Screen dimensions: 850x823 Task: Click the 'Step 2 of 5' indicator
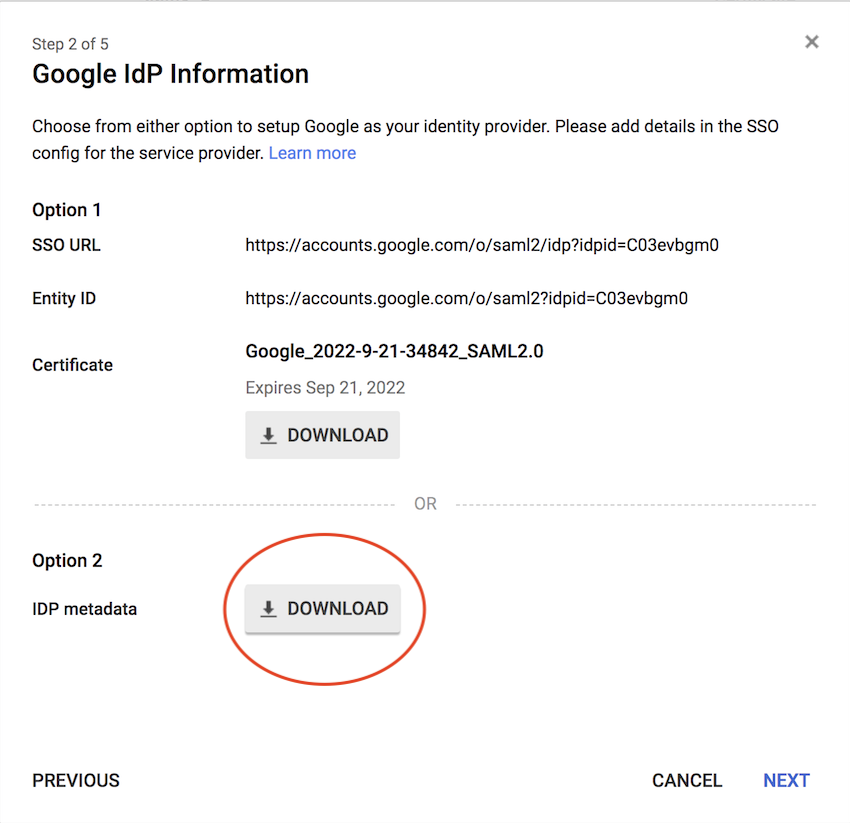(x=70, y=44)
